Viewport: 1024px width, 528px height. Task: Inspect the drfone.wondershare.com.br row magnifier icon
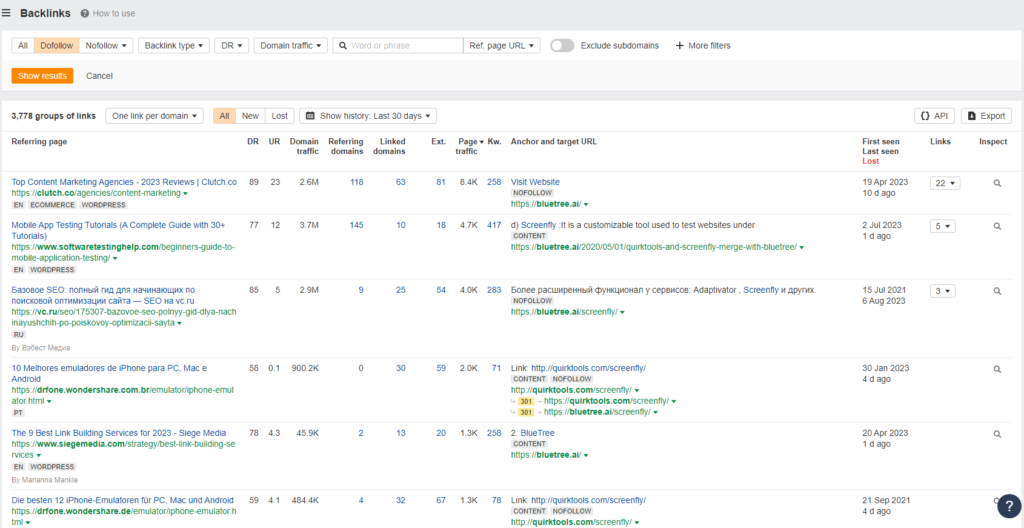(x=997, y=369)
